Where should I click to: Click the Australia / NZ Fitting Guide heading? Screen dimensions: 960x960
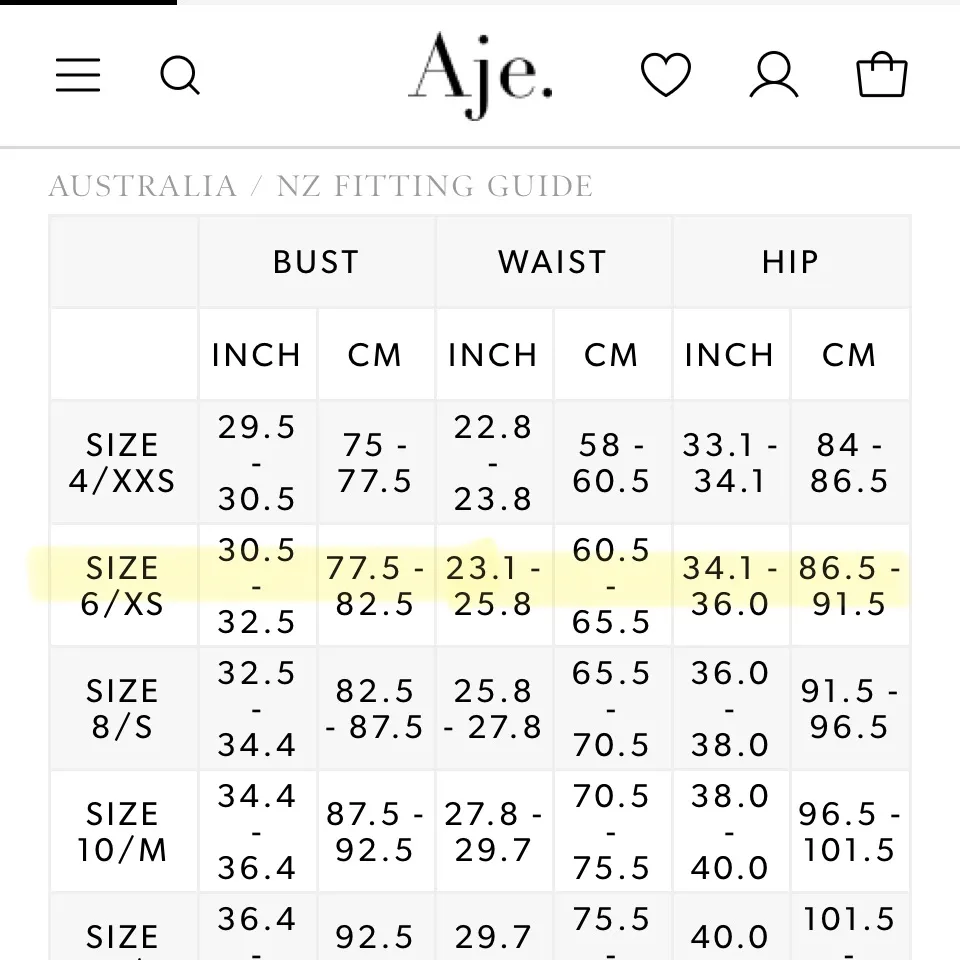point(321,186)
